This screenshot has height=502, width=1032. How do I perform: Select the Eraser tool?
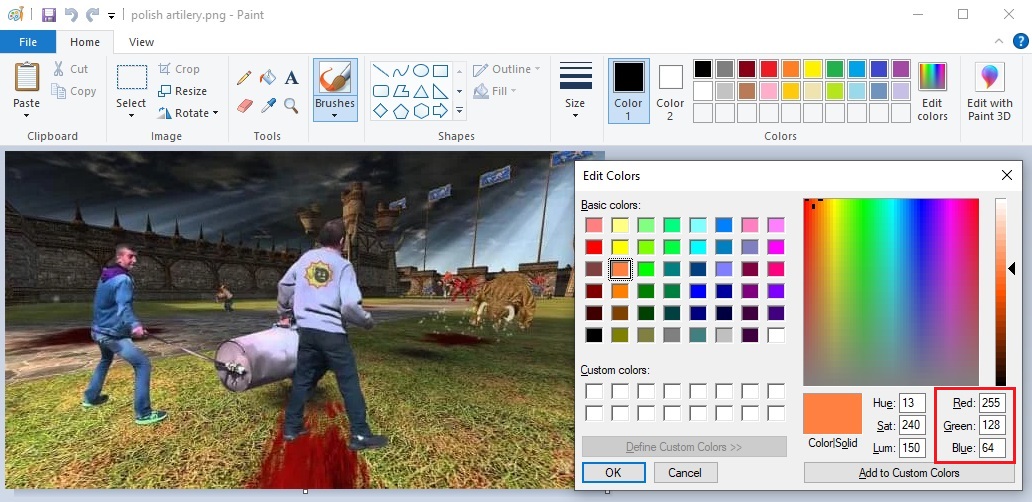244,105
